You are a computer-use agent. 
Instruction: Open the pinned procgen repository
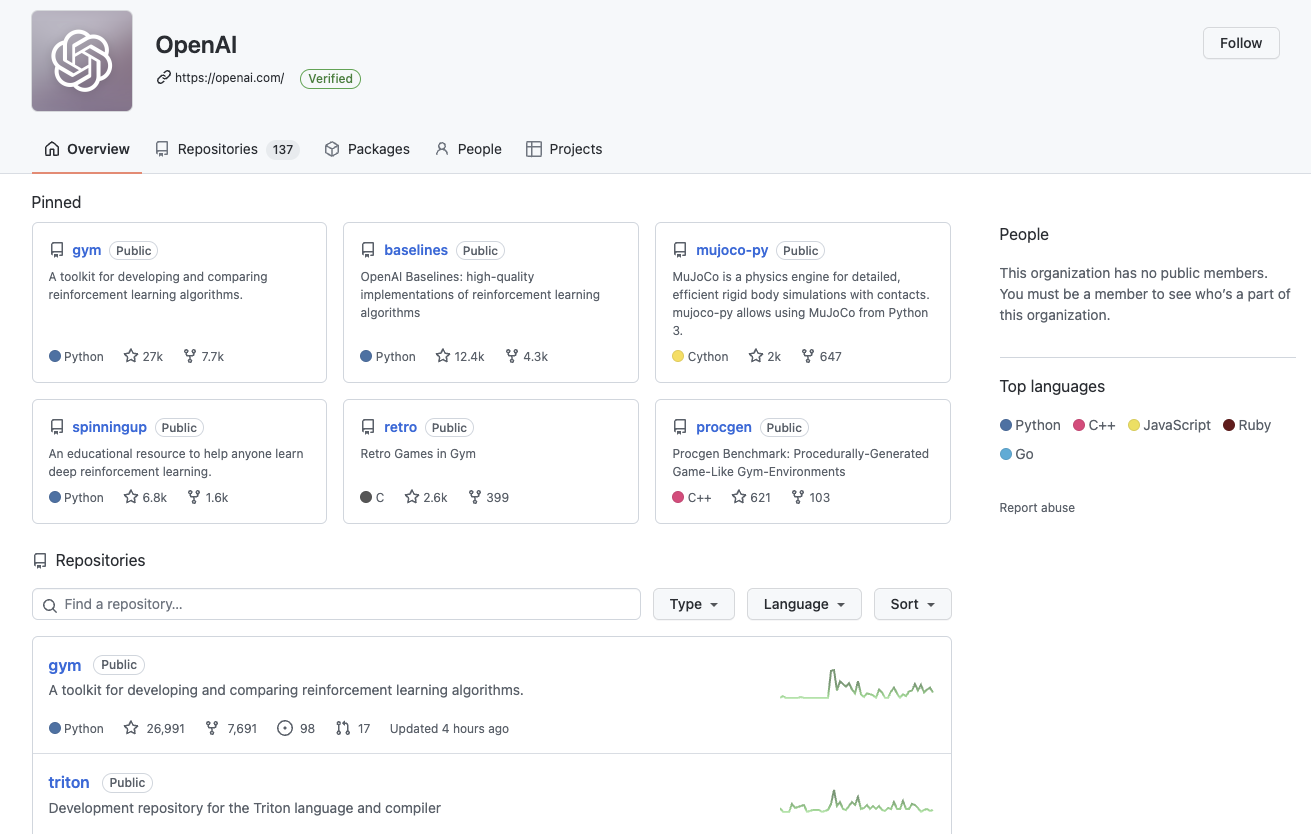point(724,427)
